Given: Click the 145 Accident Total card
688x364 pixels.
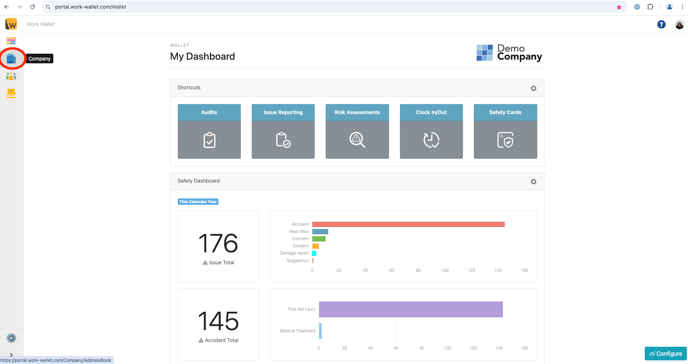Looking at the screenshot, I should pos(219,325).
